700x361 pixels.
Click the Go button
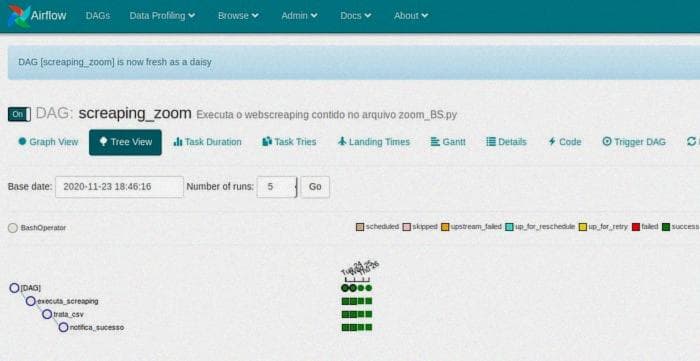pos(315,187)
